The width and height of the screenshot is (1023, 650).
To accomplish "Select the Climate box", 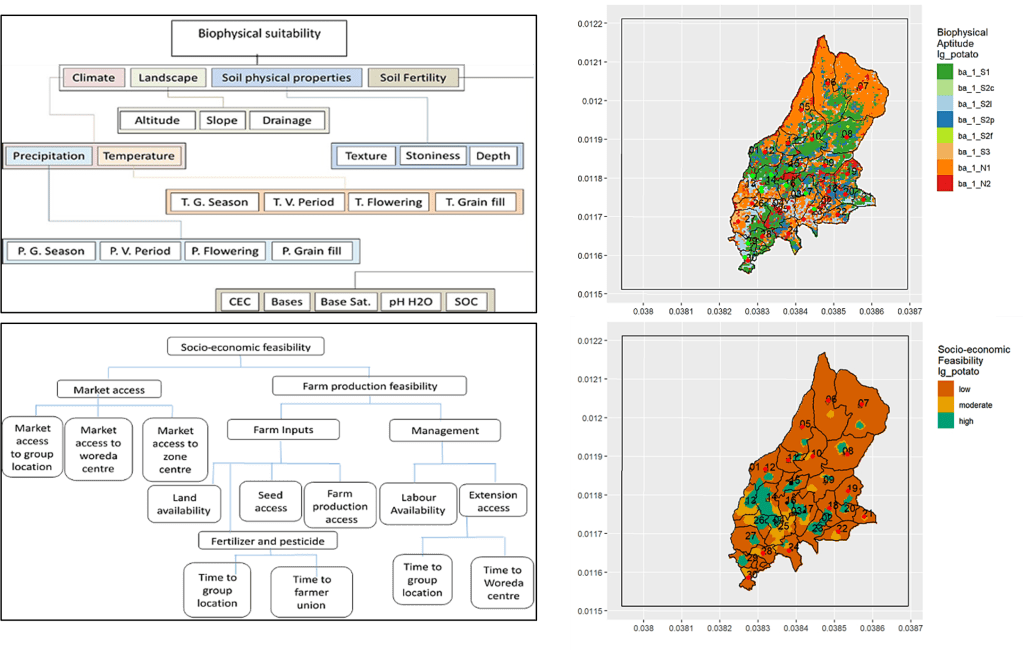I will click(x=93, y=77).
